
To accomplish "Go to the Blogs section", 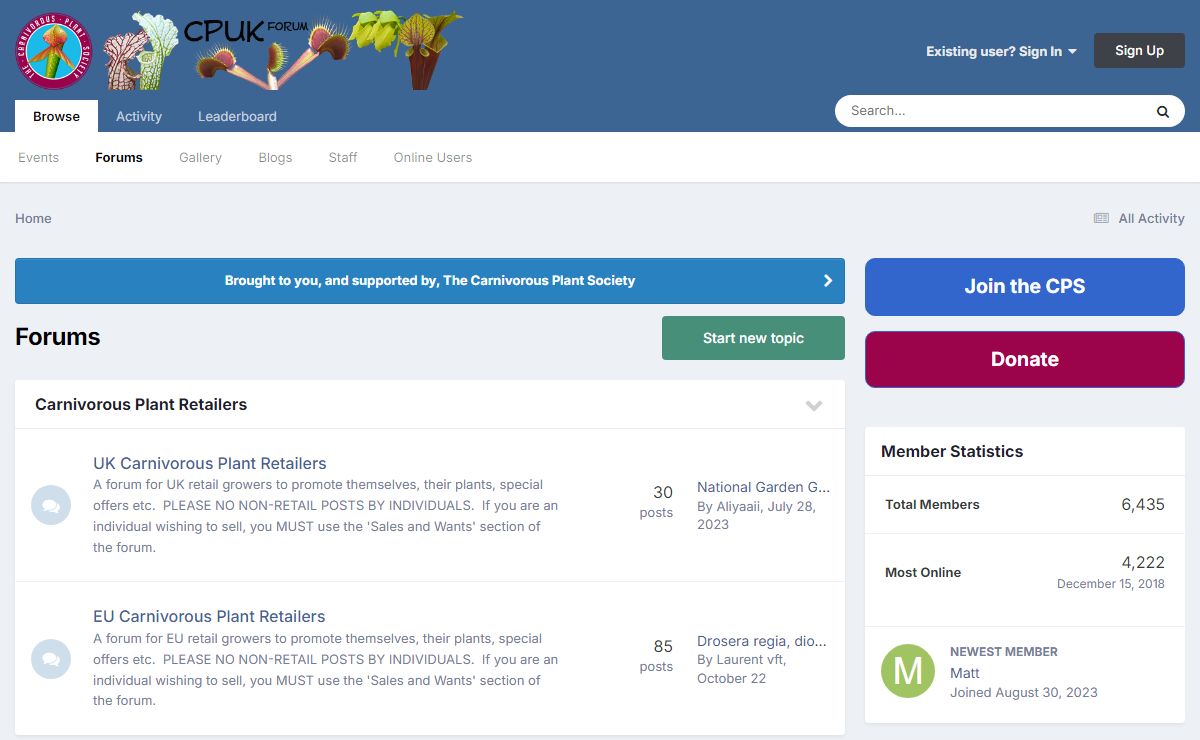I will coord(275,157).
